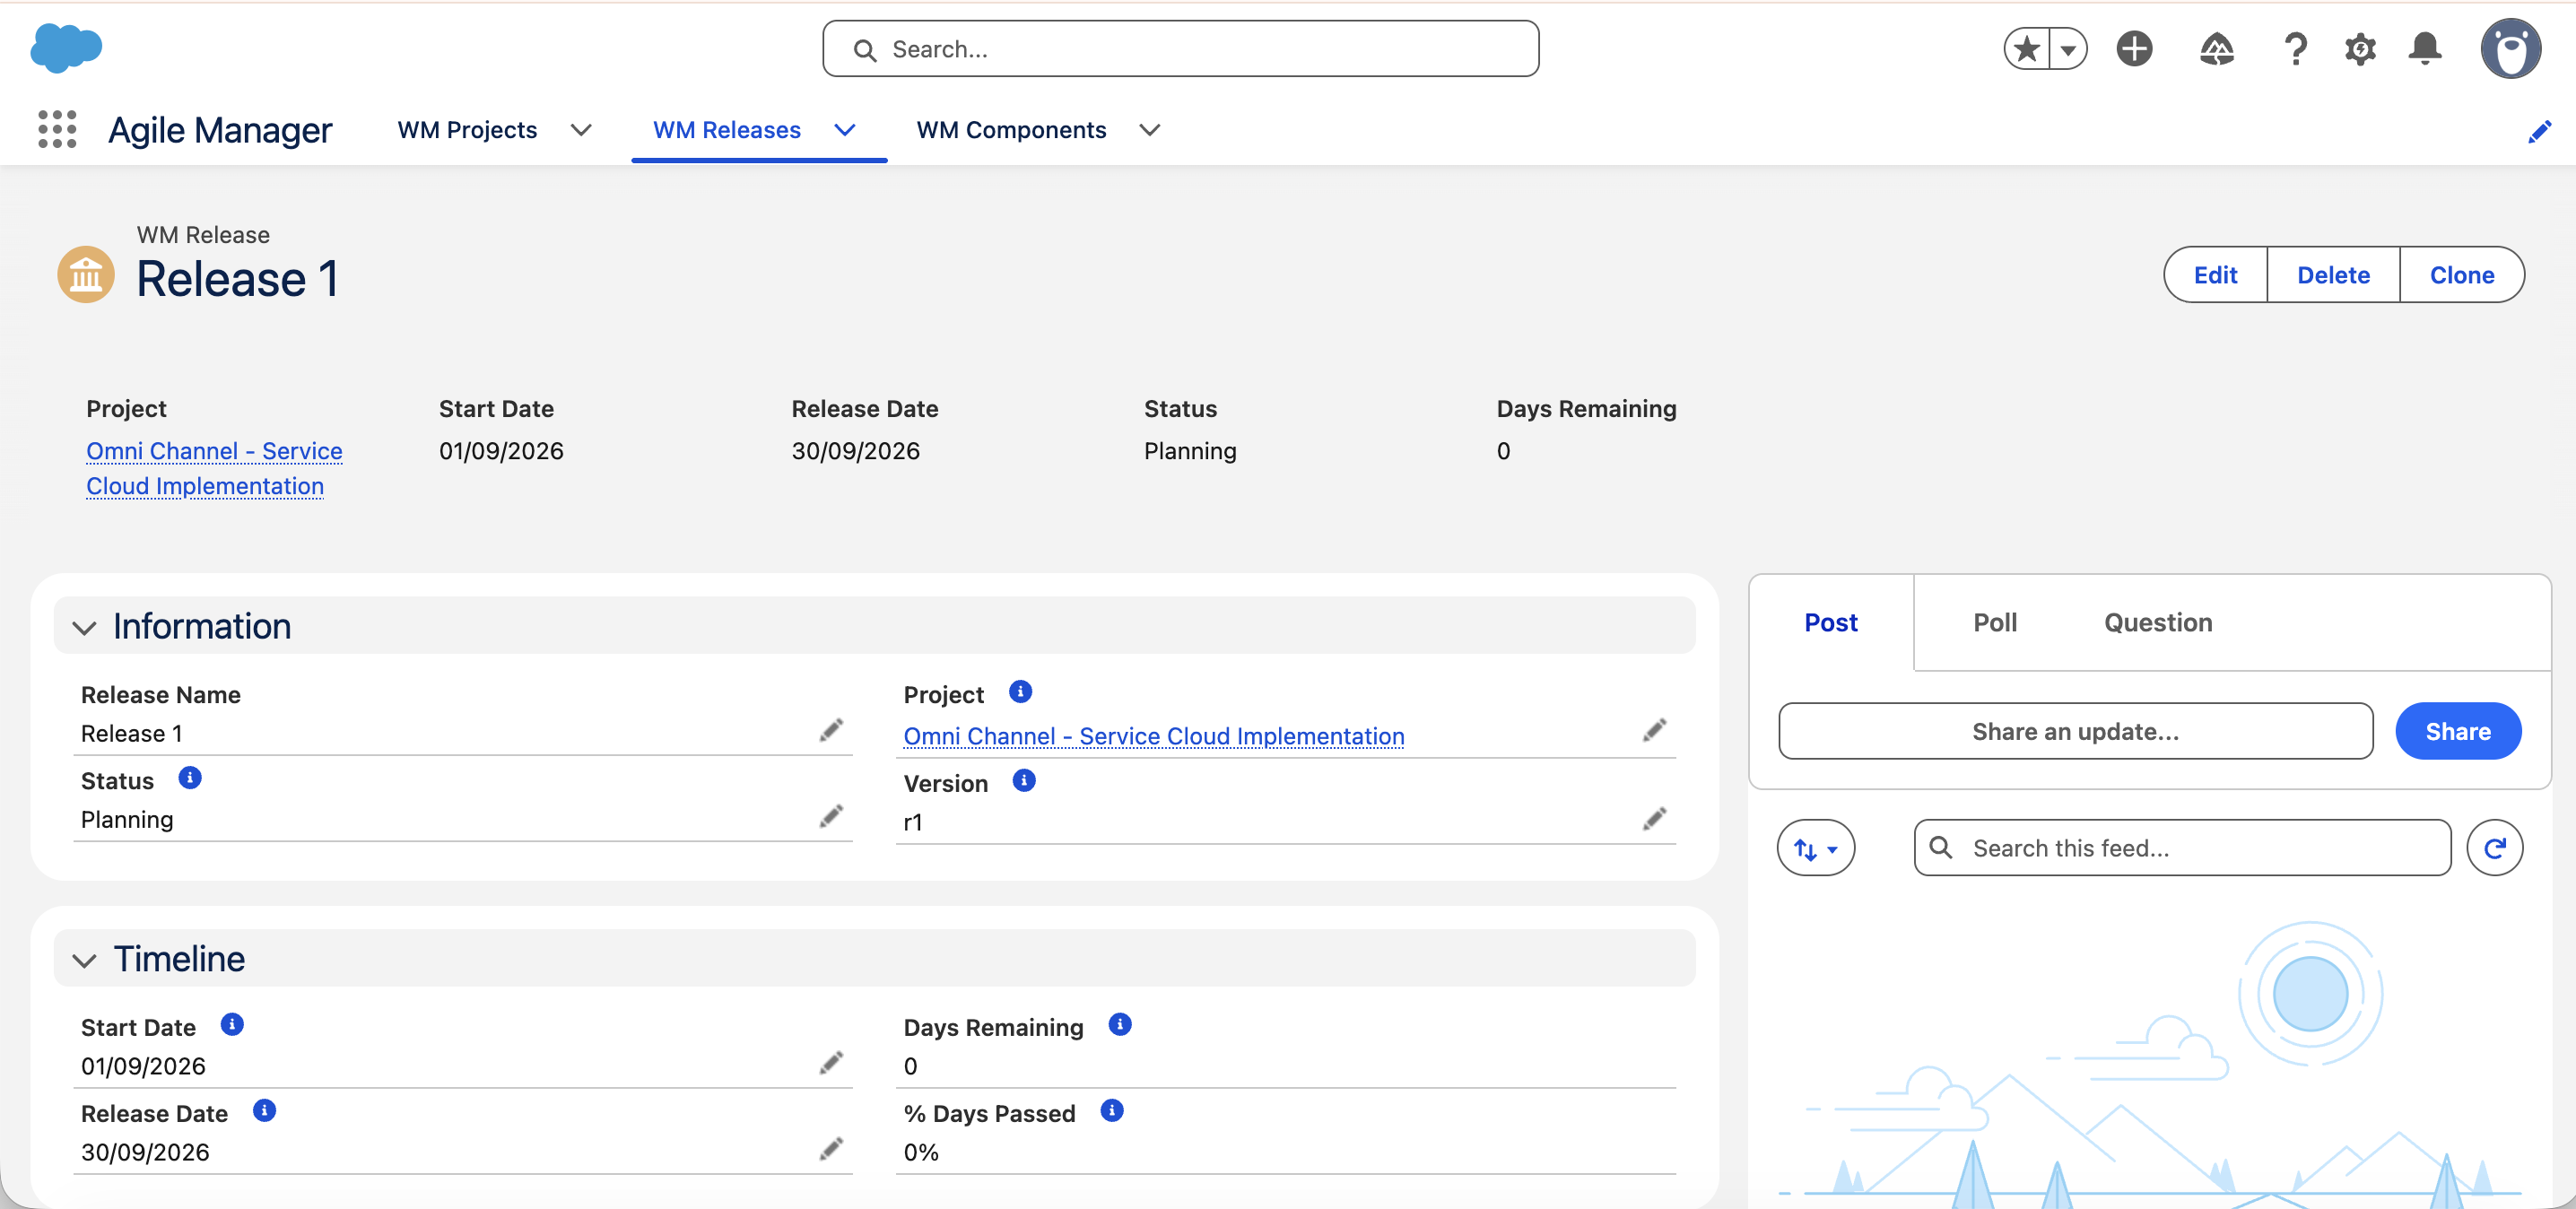
Task: Open the WM Projects tab
Action: pos(467,130)
